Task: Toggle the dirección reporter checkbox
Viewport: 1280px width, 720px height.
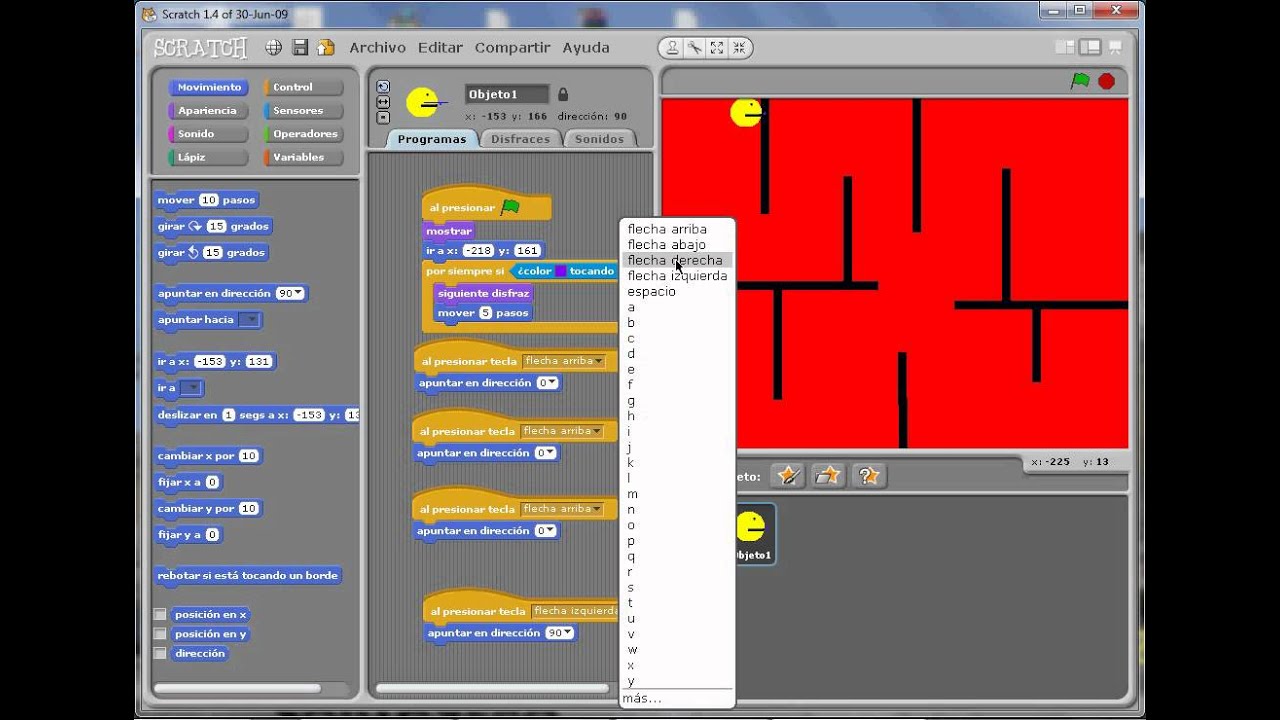Action: pos(160,653)
